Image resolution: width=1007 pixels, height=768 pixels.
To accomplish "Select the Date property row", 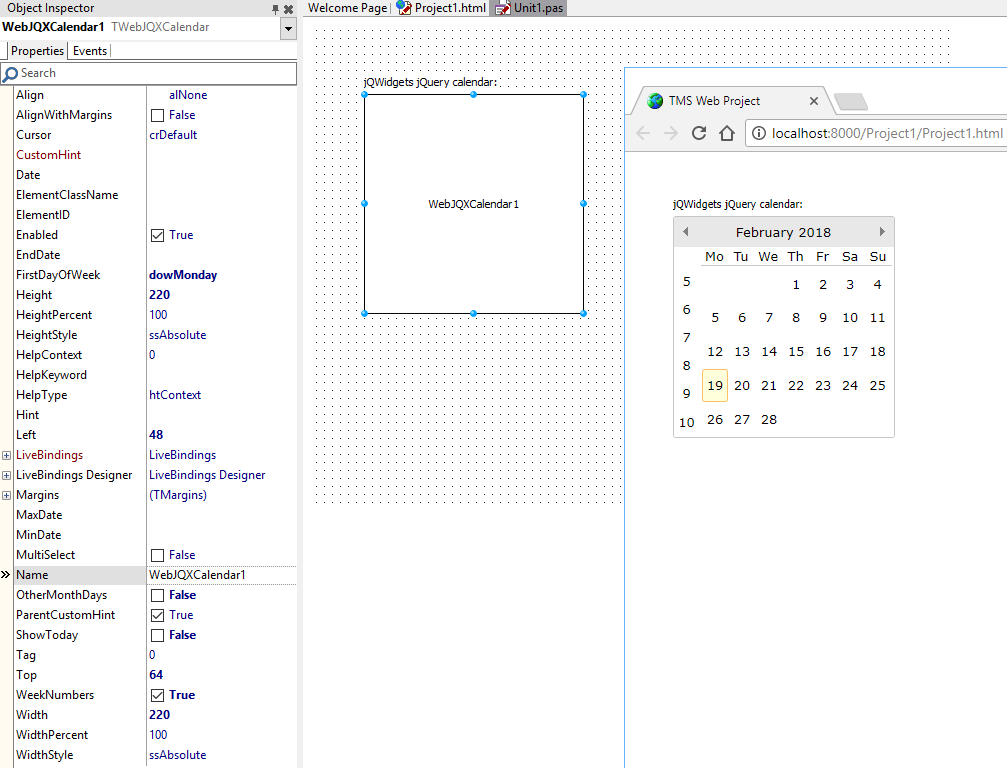I will pyautogui.click(x=155, y=175).
